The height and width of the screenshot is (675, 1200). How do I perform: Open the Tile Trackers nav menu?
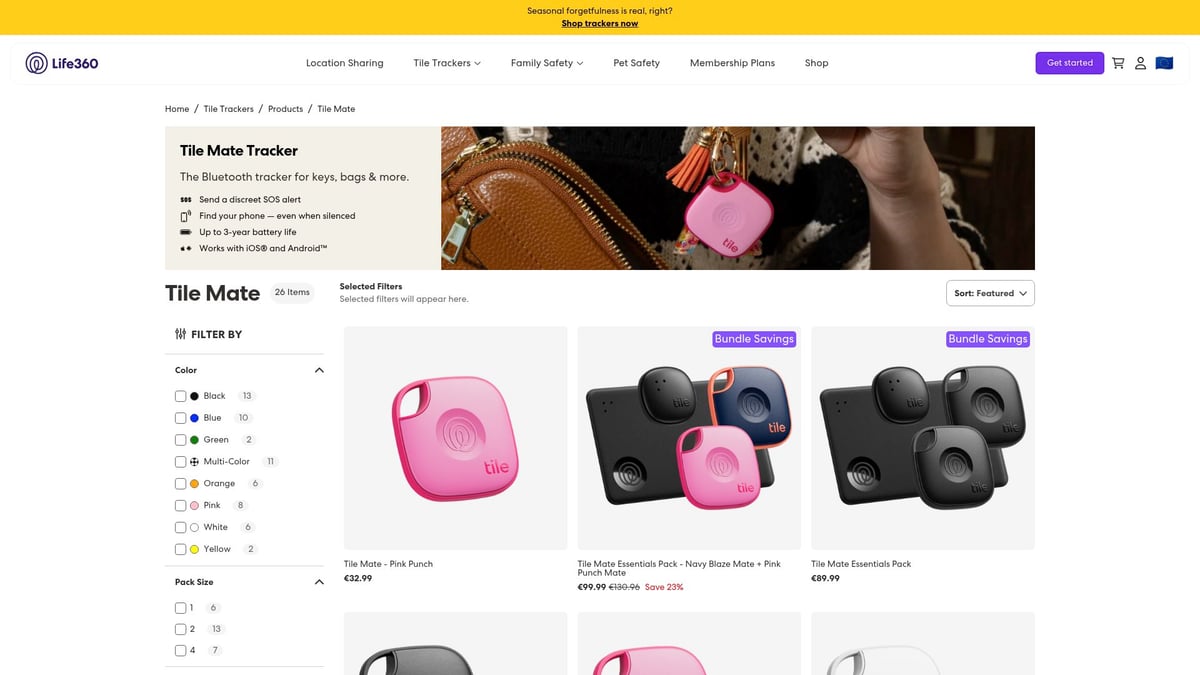click(x=447, y=63)
